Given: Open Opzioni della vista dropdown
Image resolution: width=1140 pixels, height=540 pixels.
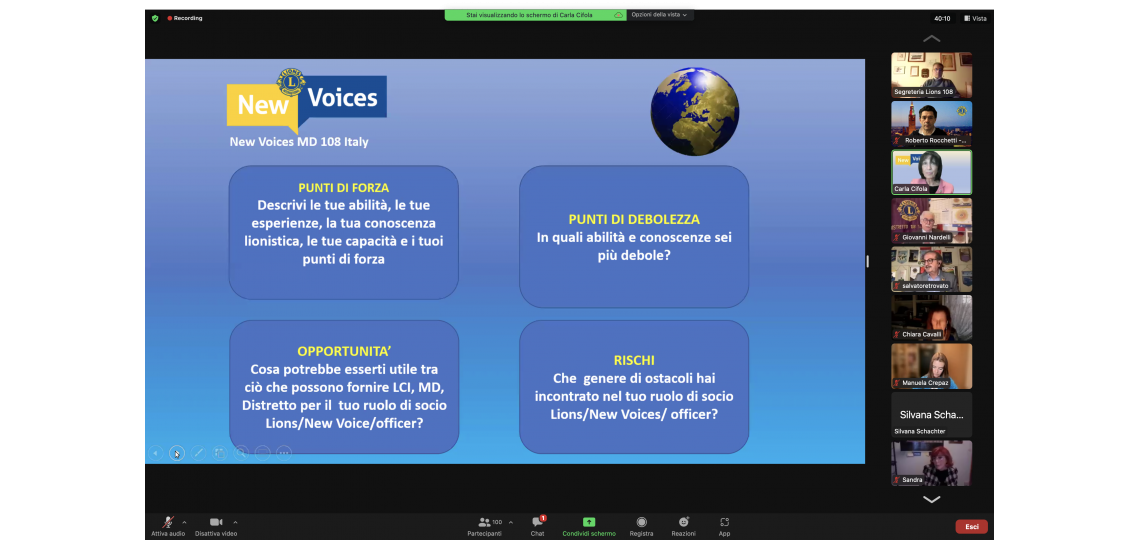Looking at the screenshot, I should click(659, 15).
